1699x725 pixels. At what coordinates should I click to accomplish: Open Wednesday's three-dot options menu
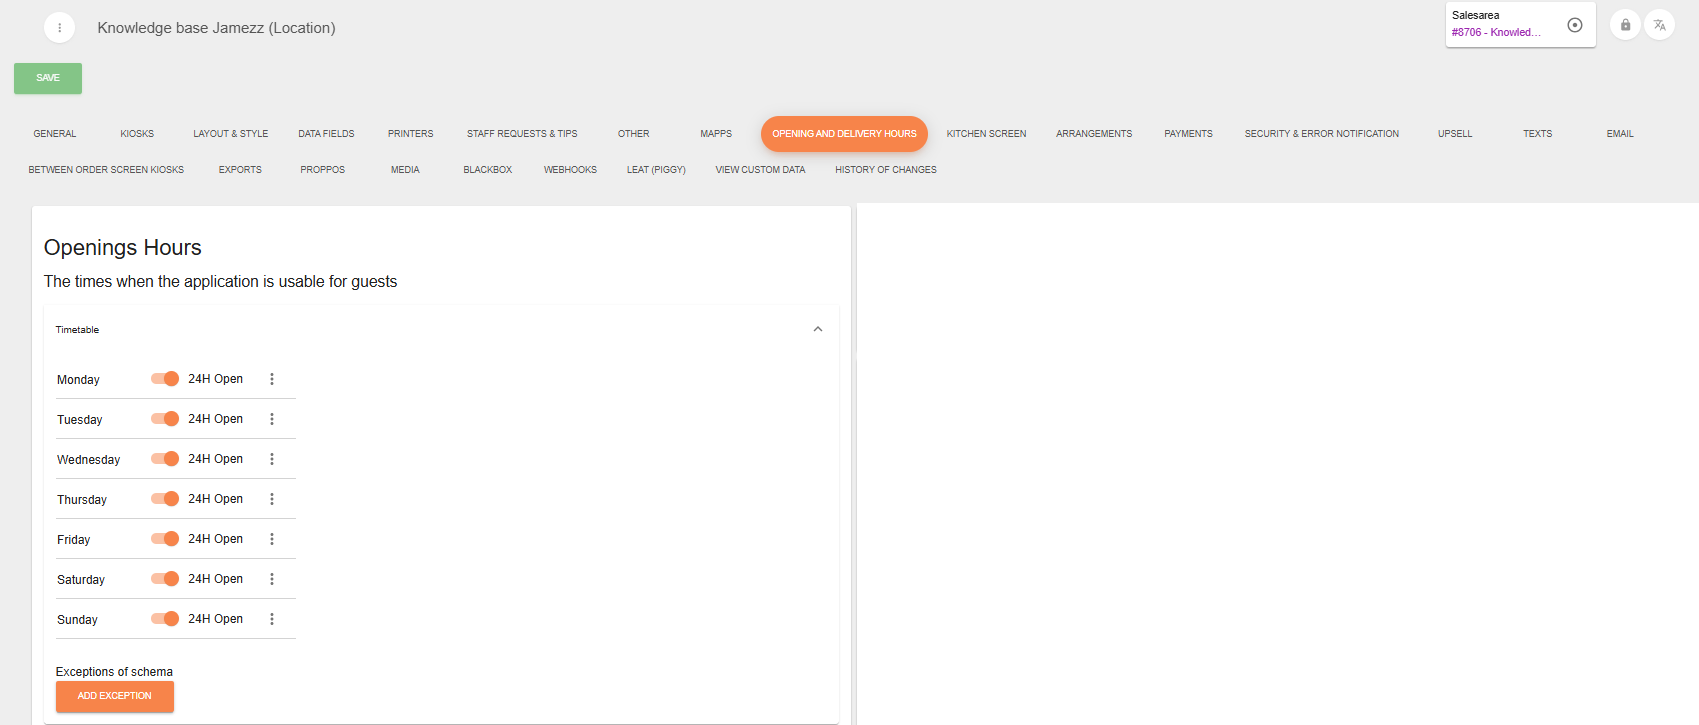coord(272,459)
